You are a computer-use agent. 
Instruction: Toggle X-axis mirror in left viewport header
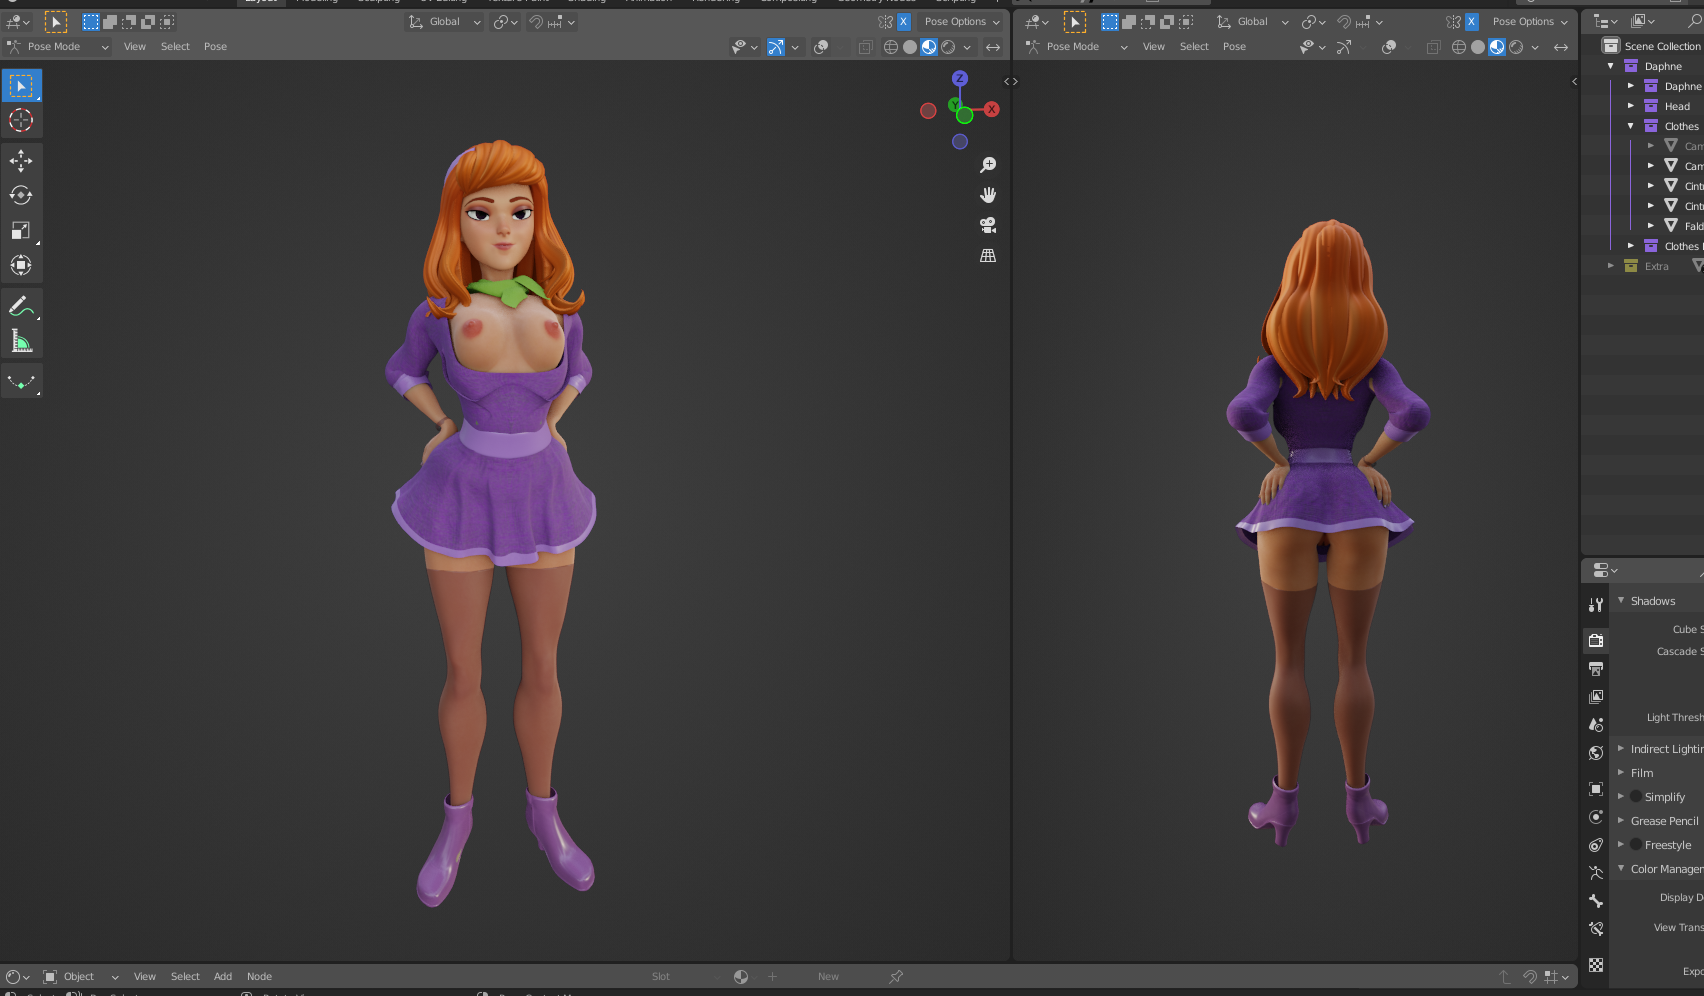(x=904, y=22)
